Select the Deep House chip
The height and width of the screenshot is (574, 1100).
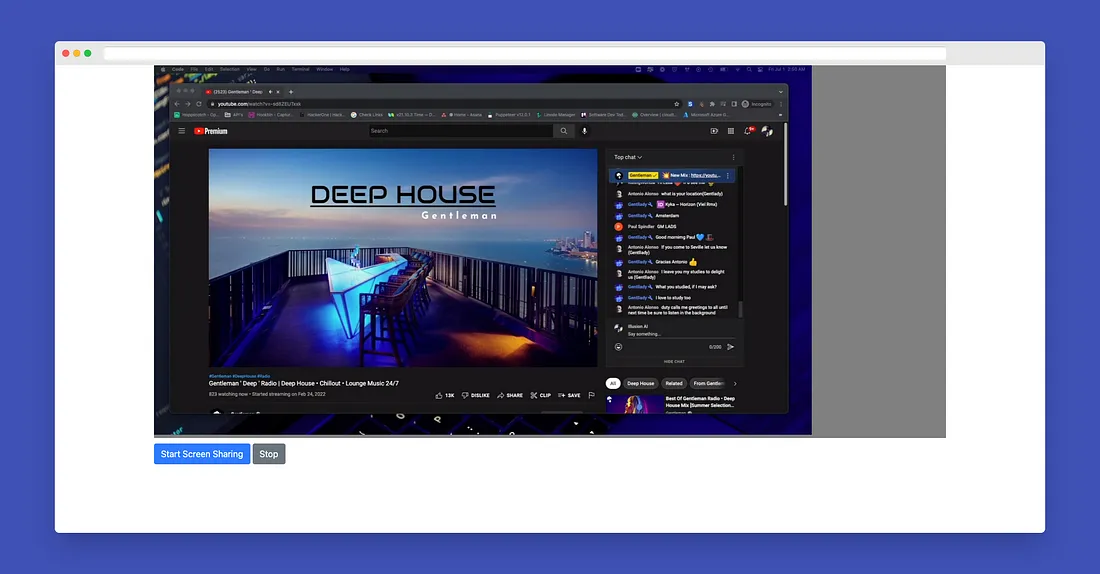tap(640, 383)
